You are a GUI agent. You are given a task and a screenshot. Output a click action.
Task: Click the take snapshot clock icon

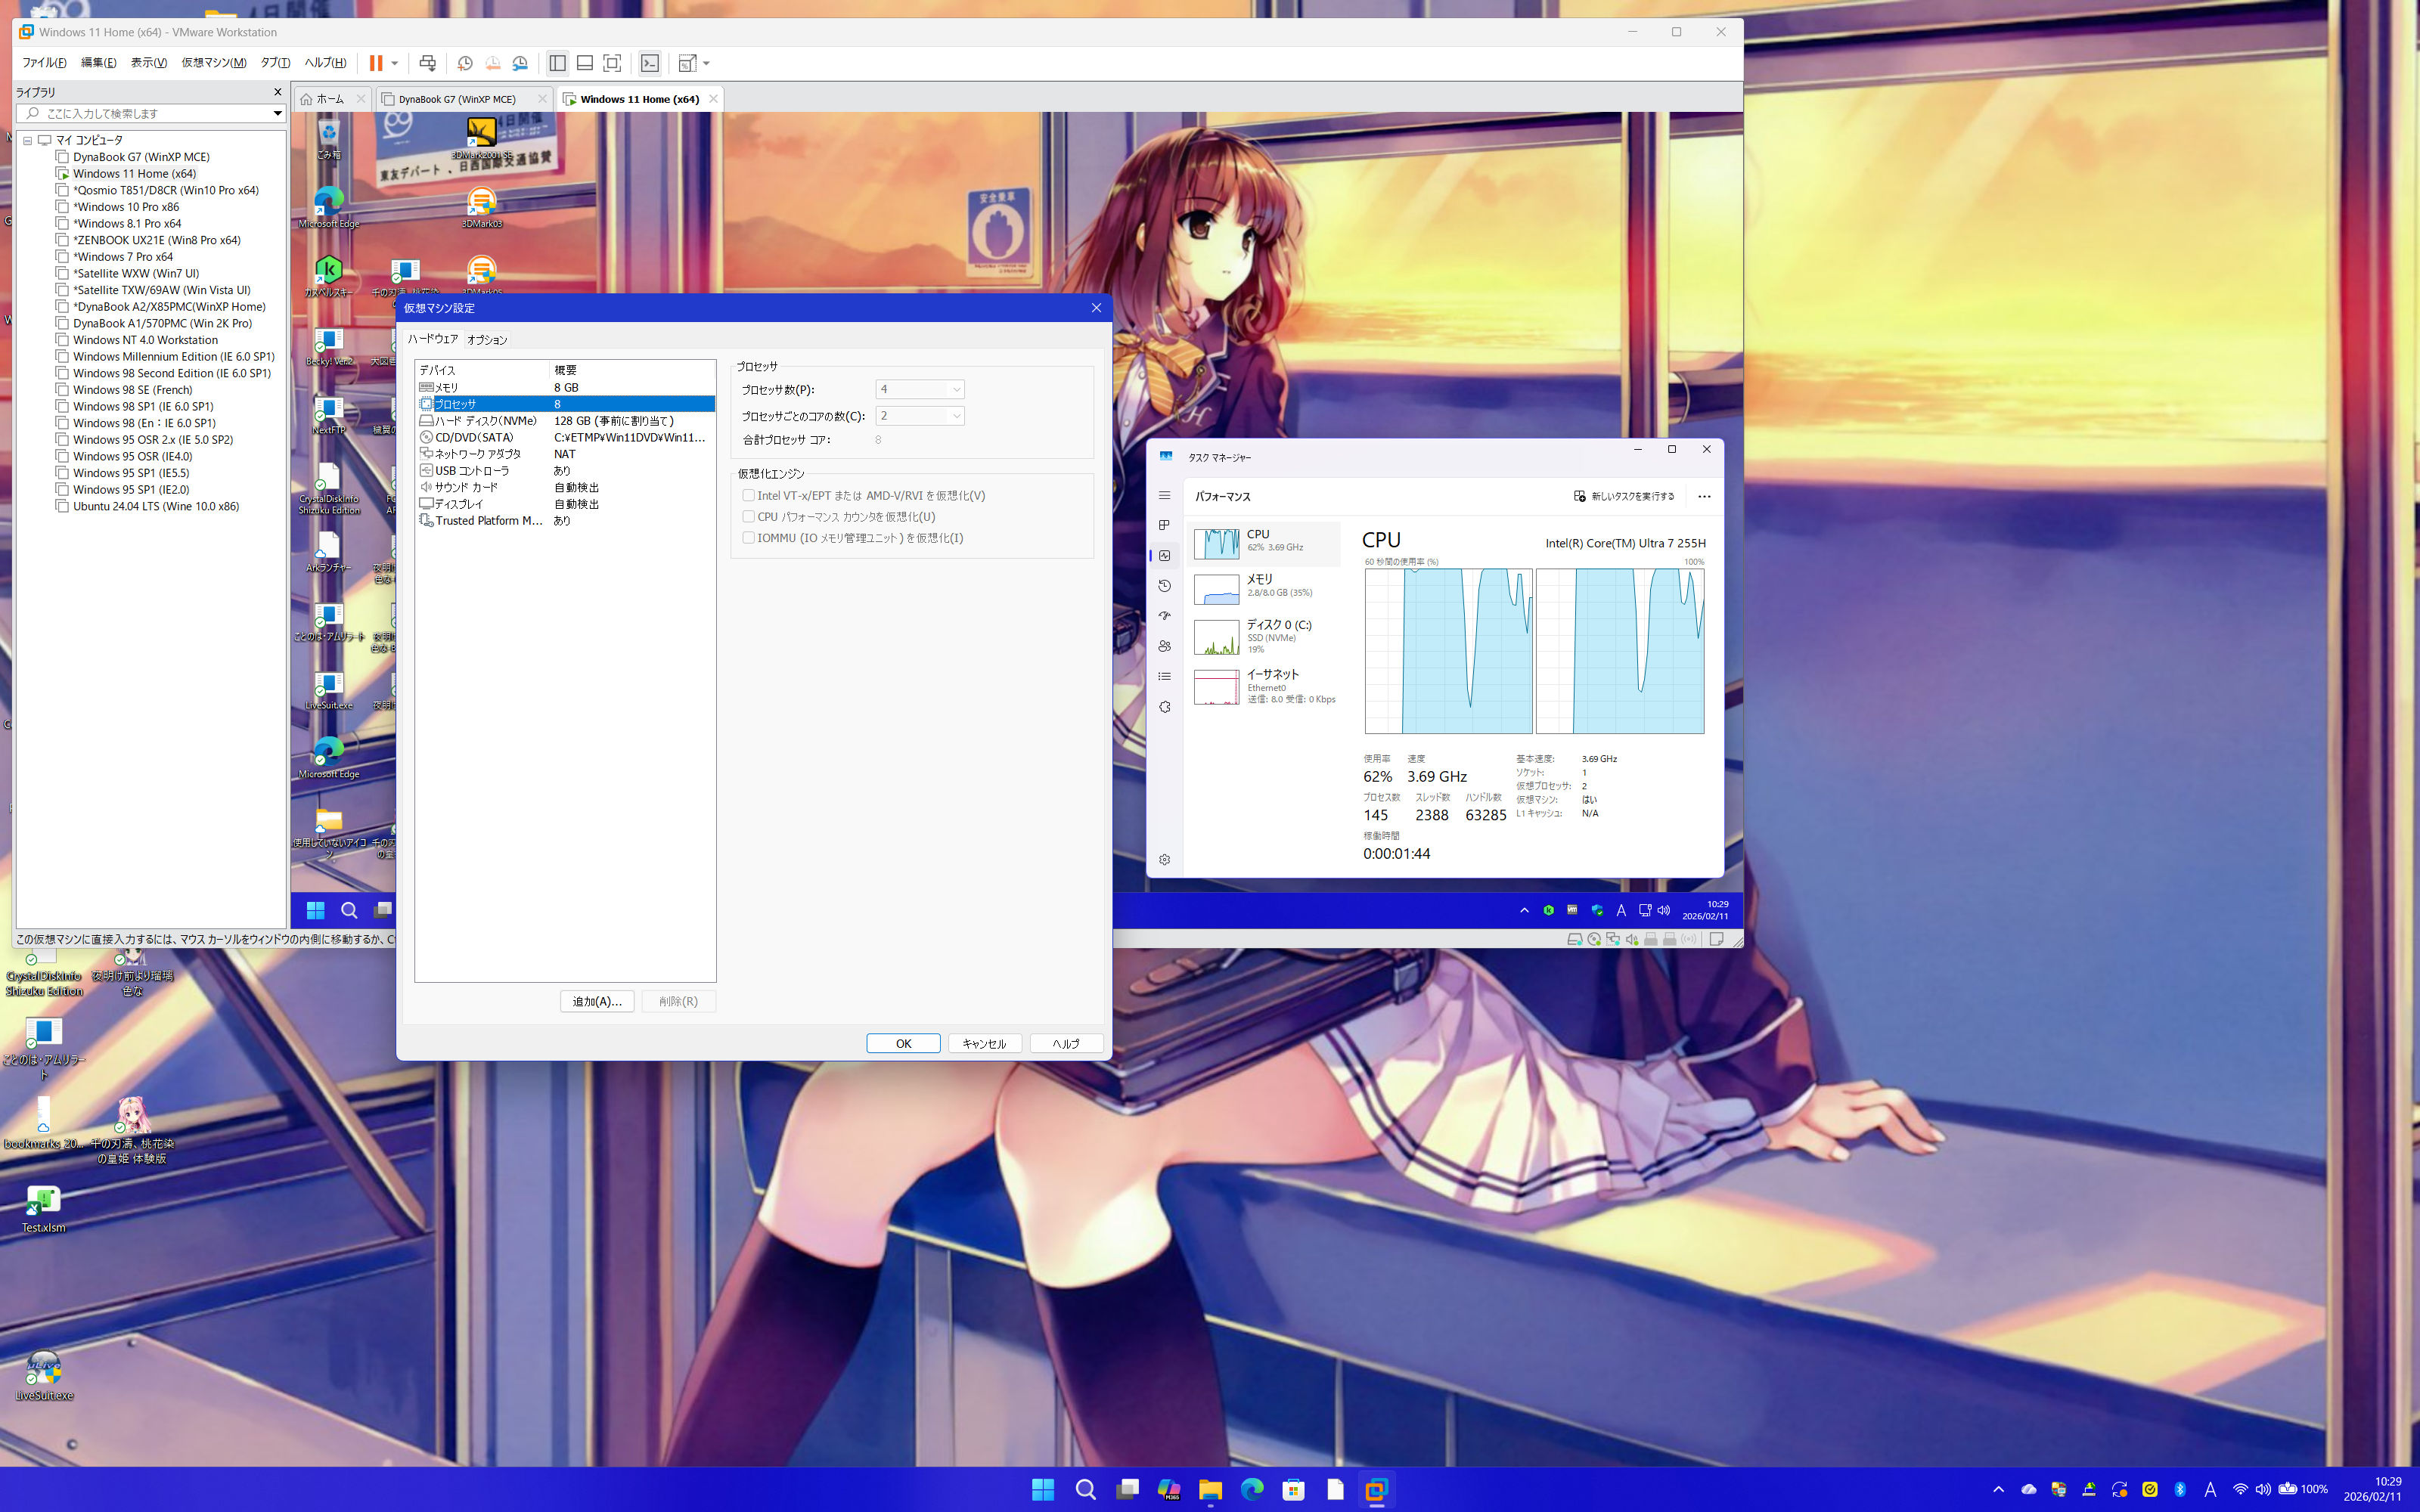point(465,63)
